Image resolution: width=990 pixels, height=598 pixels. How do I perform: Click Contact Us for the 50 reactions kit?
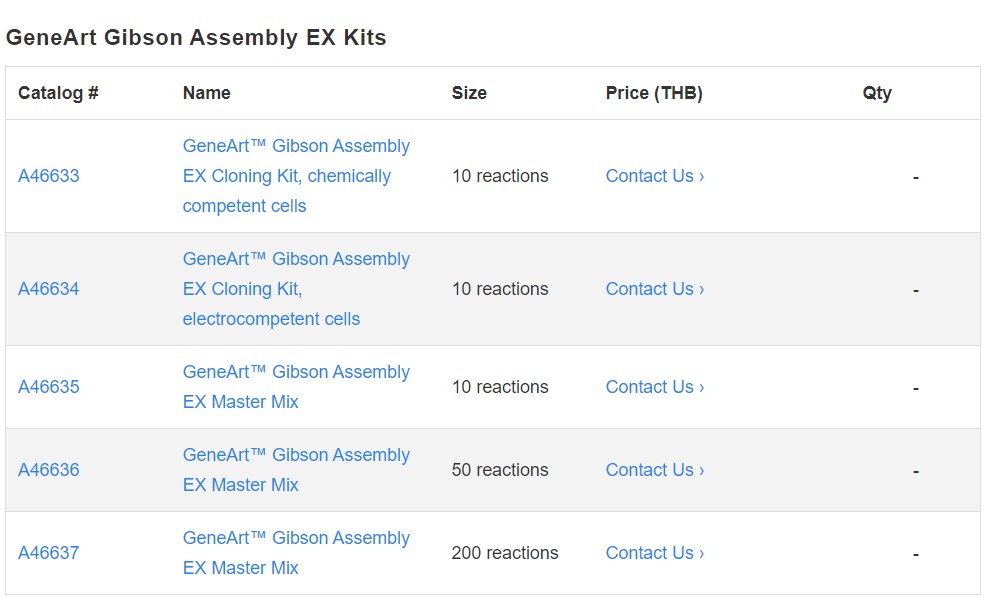pyautogui.click(x=655, y=470)
